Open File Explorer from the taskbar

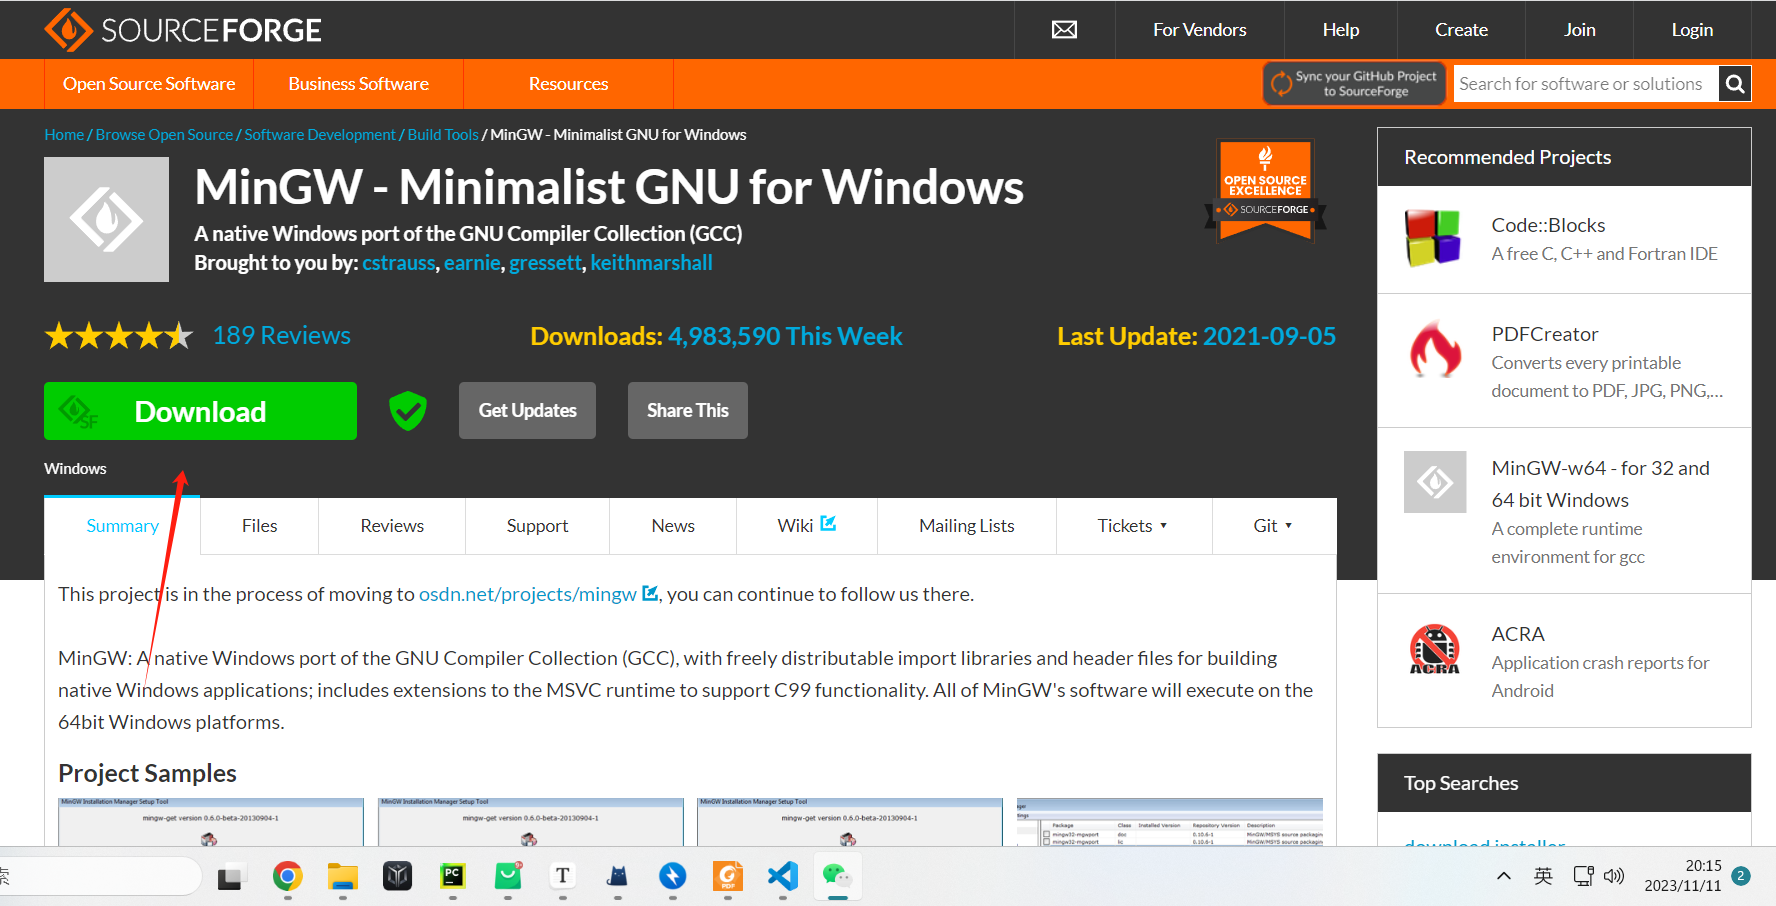343,877
